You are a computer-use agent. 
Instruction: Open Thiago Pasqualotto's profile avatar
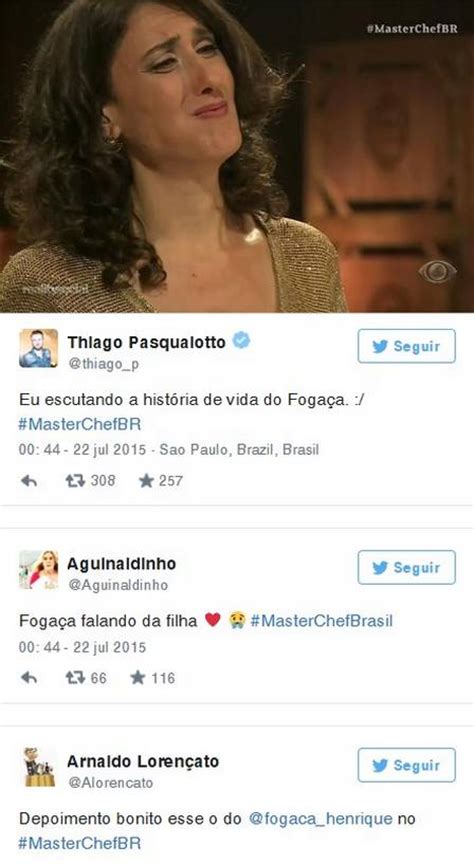coord(39,348)
